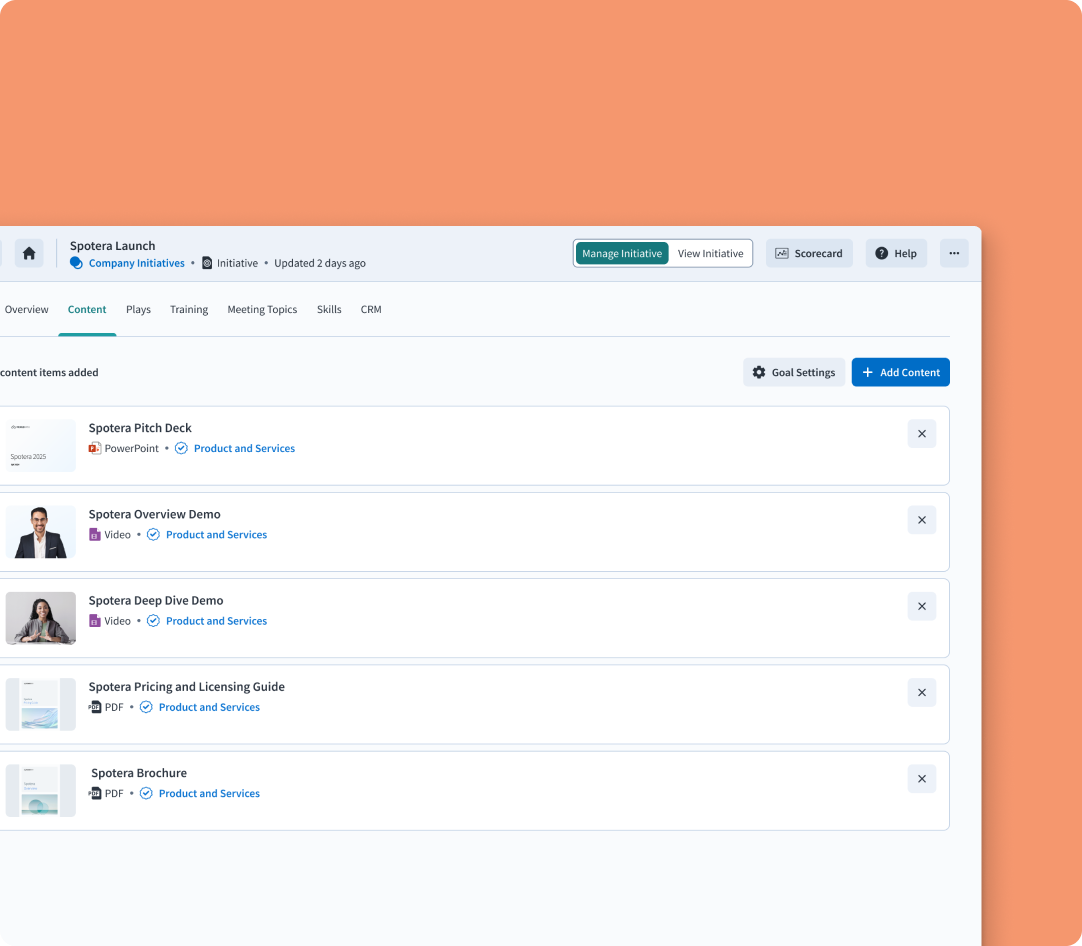Remove Spotera Pricing and Licensing Guide

[921, 692]
